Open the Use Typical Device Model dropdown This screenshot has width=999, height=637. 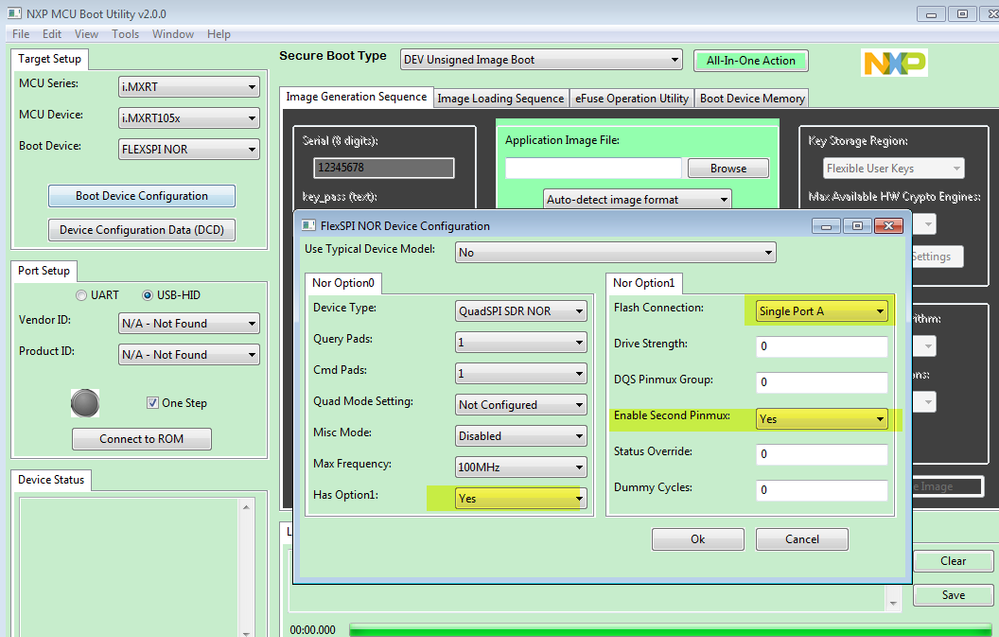point(614,252)
